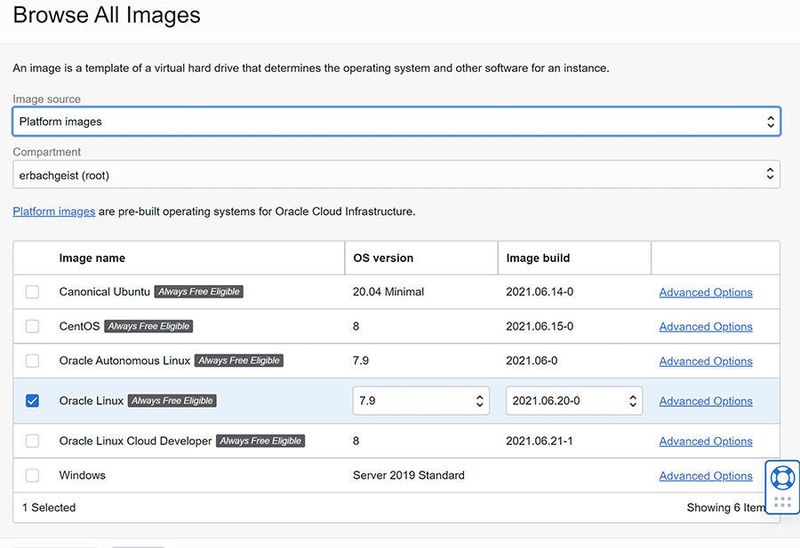Uncheck the Oracle Linux image checkbox
The width and height of the screenshot is (800, 548).
tap(33, 401)
